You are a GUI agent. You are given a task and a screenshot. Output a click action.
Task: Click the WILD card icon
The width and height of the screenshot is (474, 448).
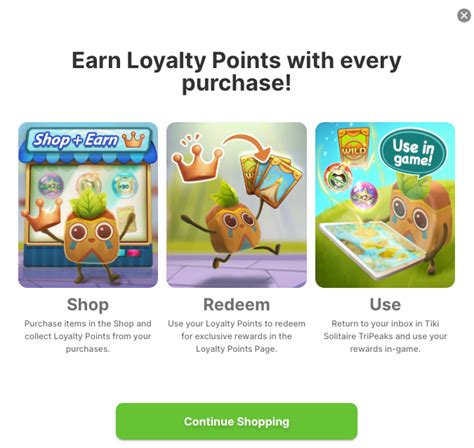(x=353, y=146)
